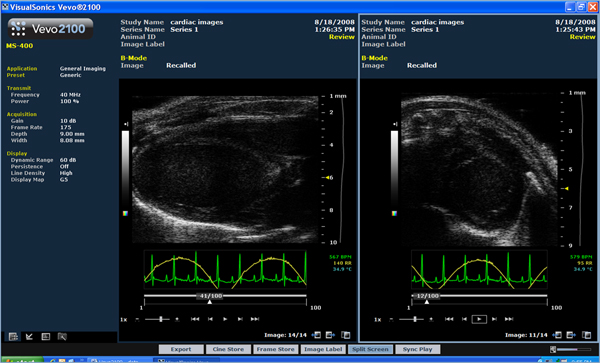Image resolution: width=600 pixels, height=363 pixels.
Task: Play the cine loop in left pane
Action: point(225,319)
